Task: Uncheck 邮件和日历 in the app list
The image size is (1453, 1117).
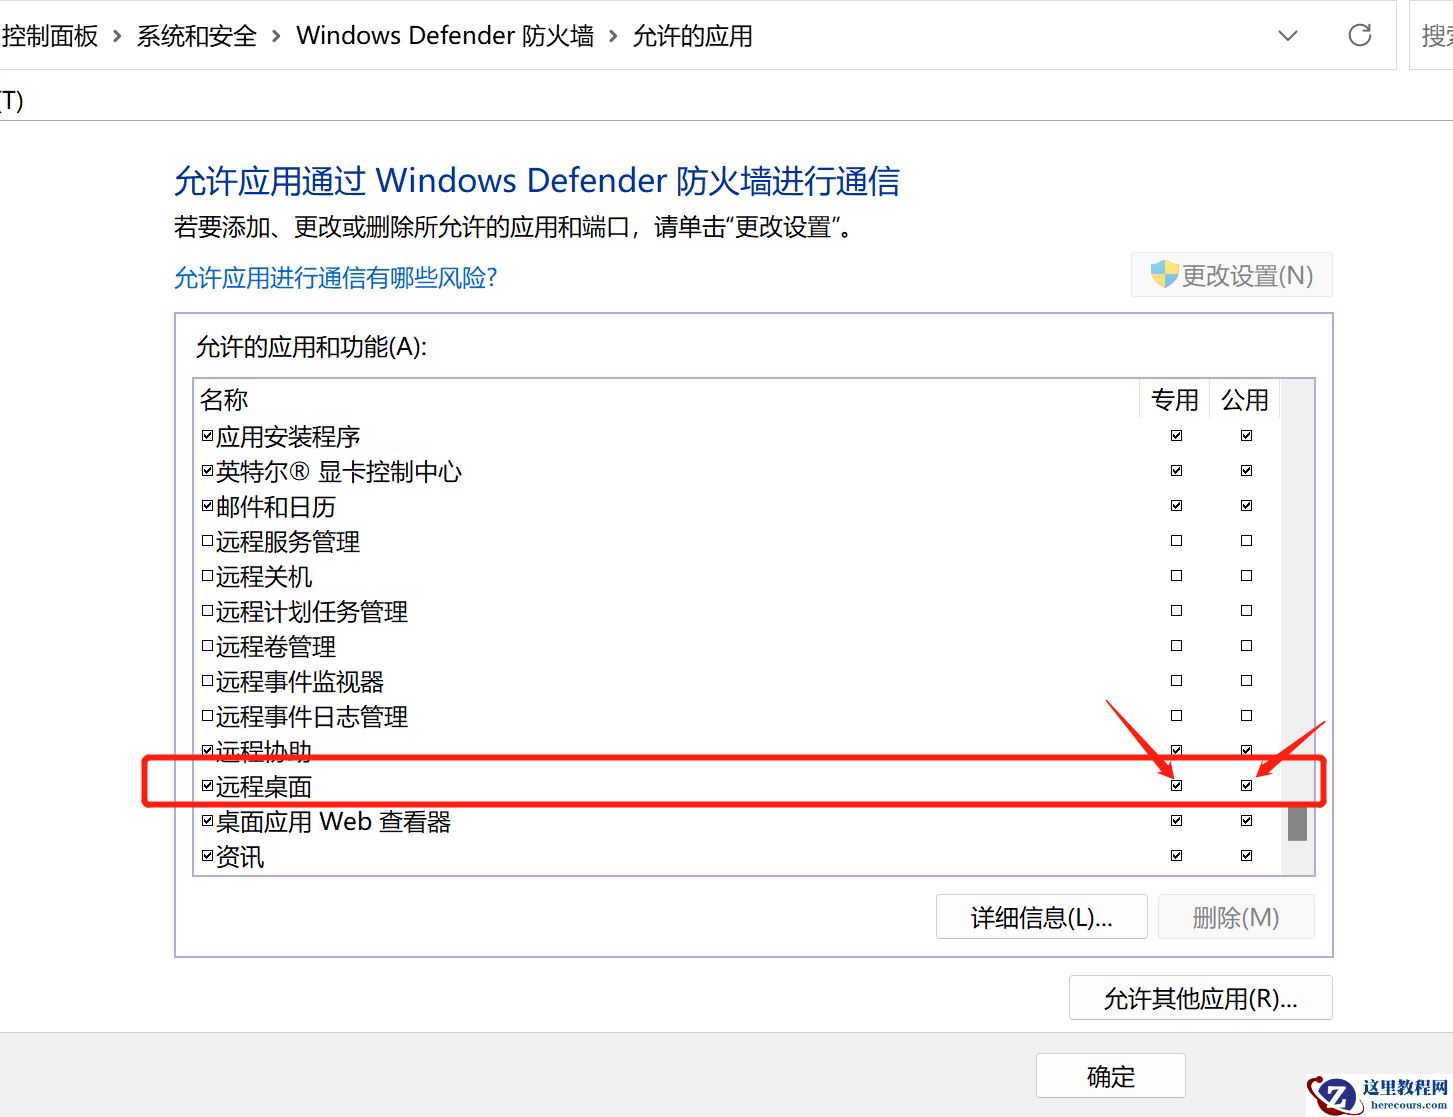Action: click(206, 504)
